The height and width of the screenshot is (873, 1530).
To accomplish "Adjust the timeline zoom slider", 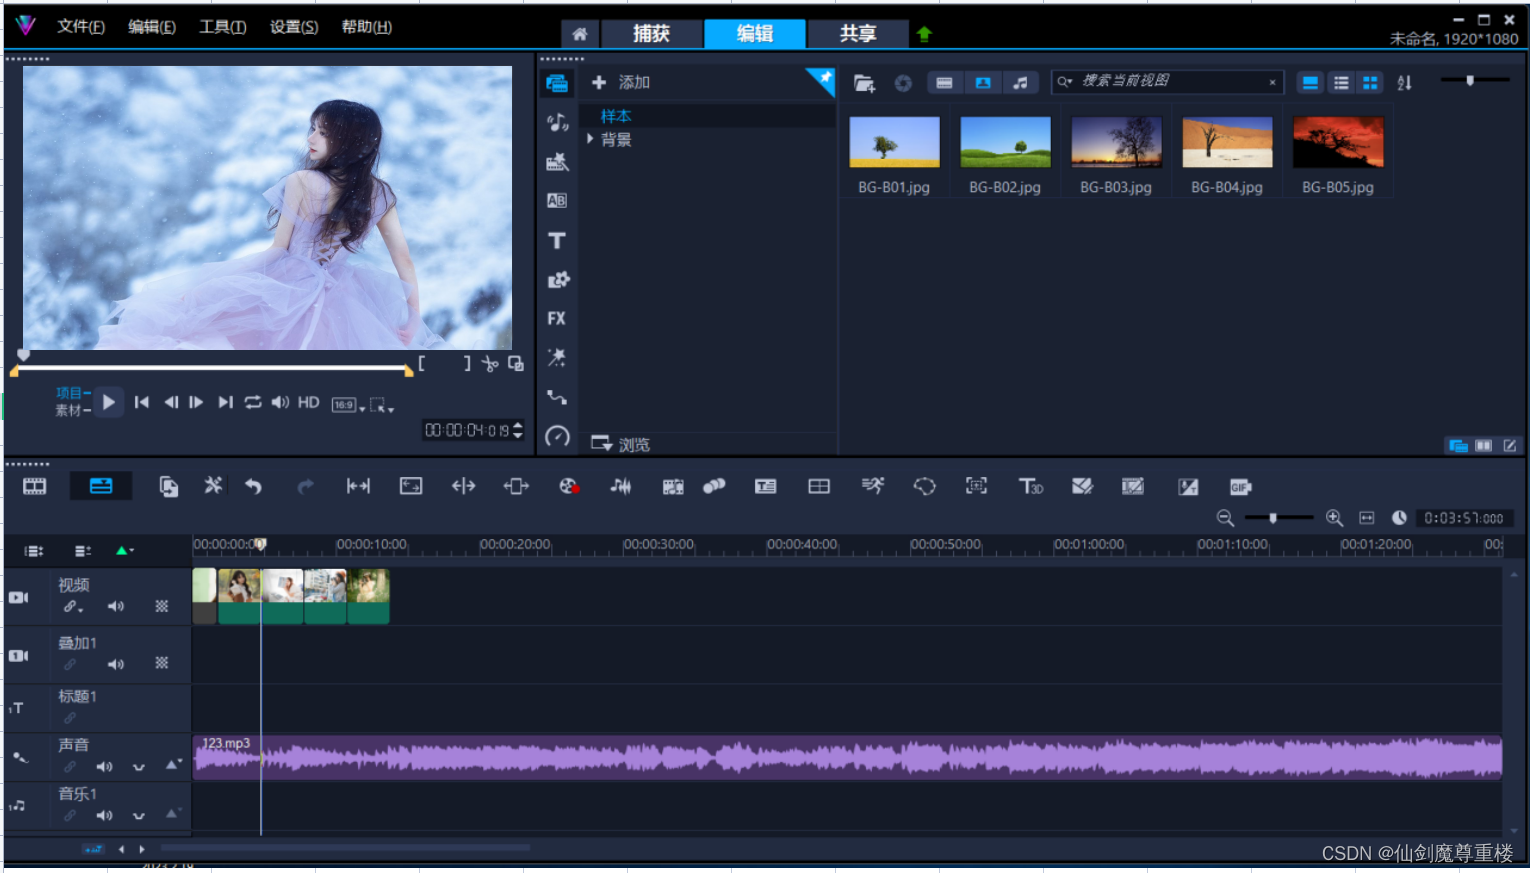I will click(1279, 518).
